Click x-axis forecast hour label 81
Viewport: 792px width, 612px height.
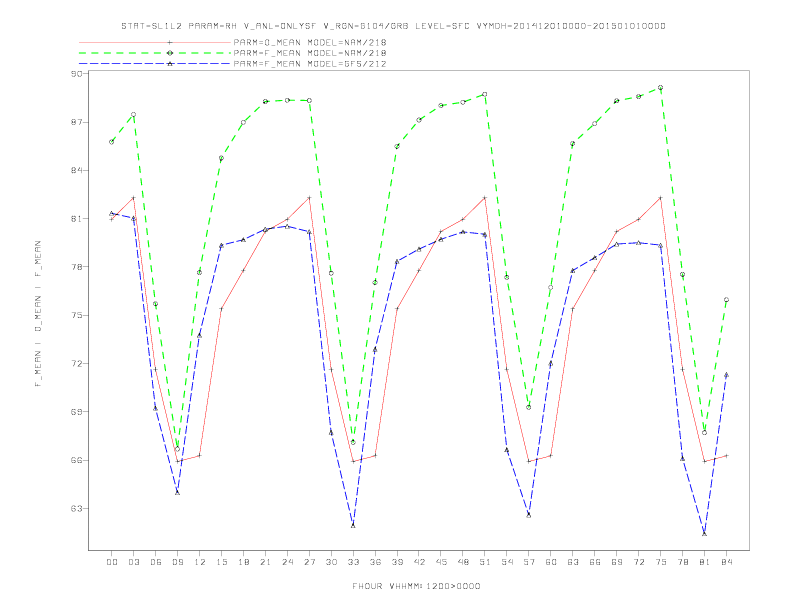(705, 562)
